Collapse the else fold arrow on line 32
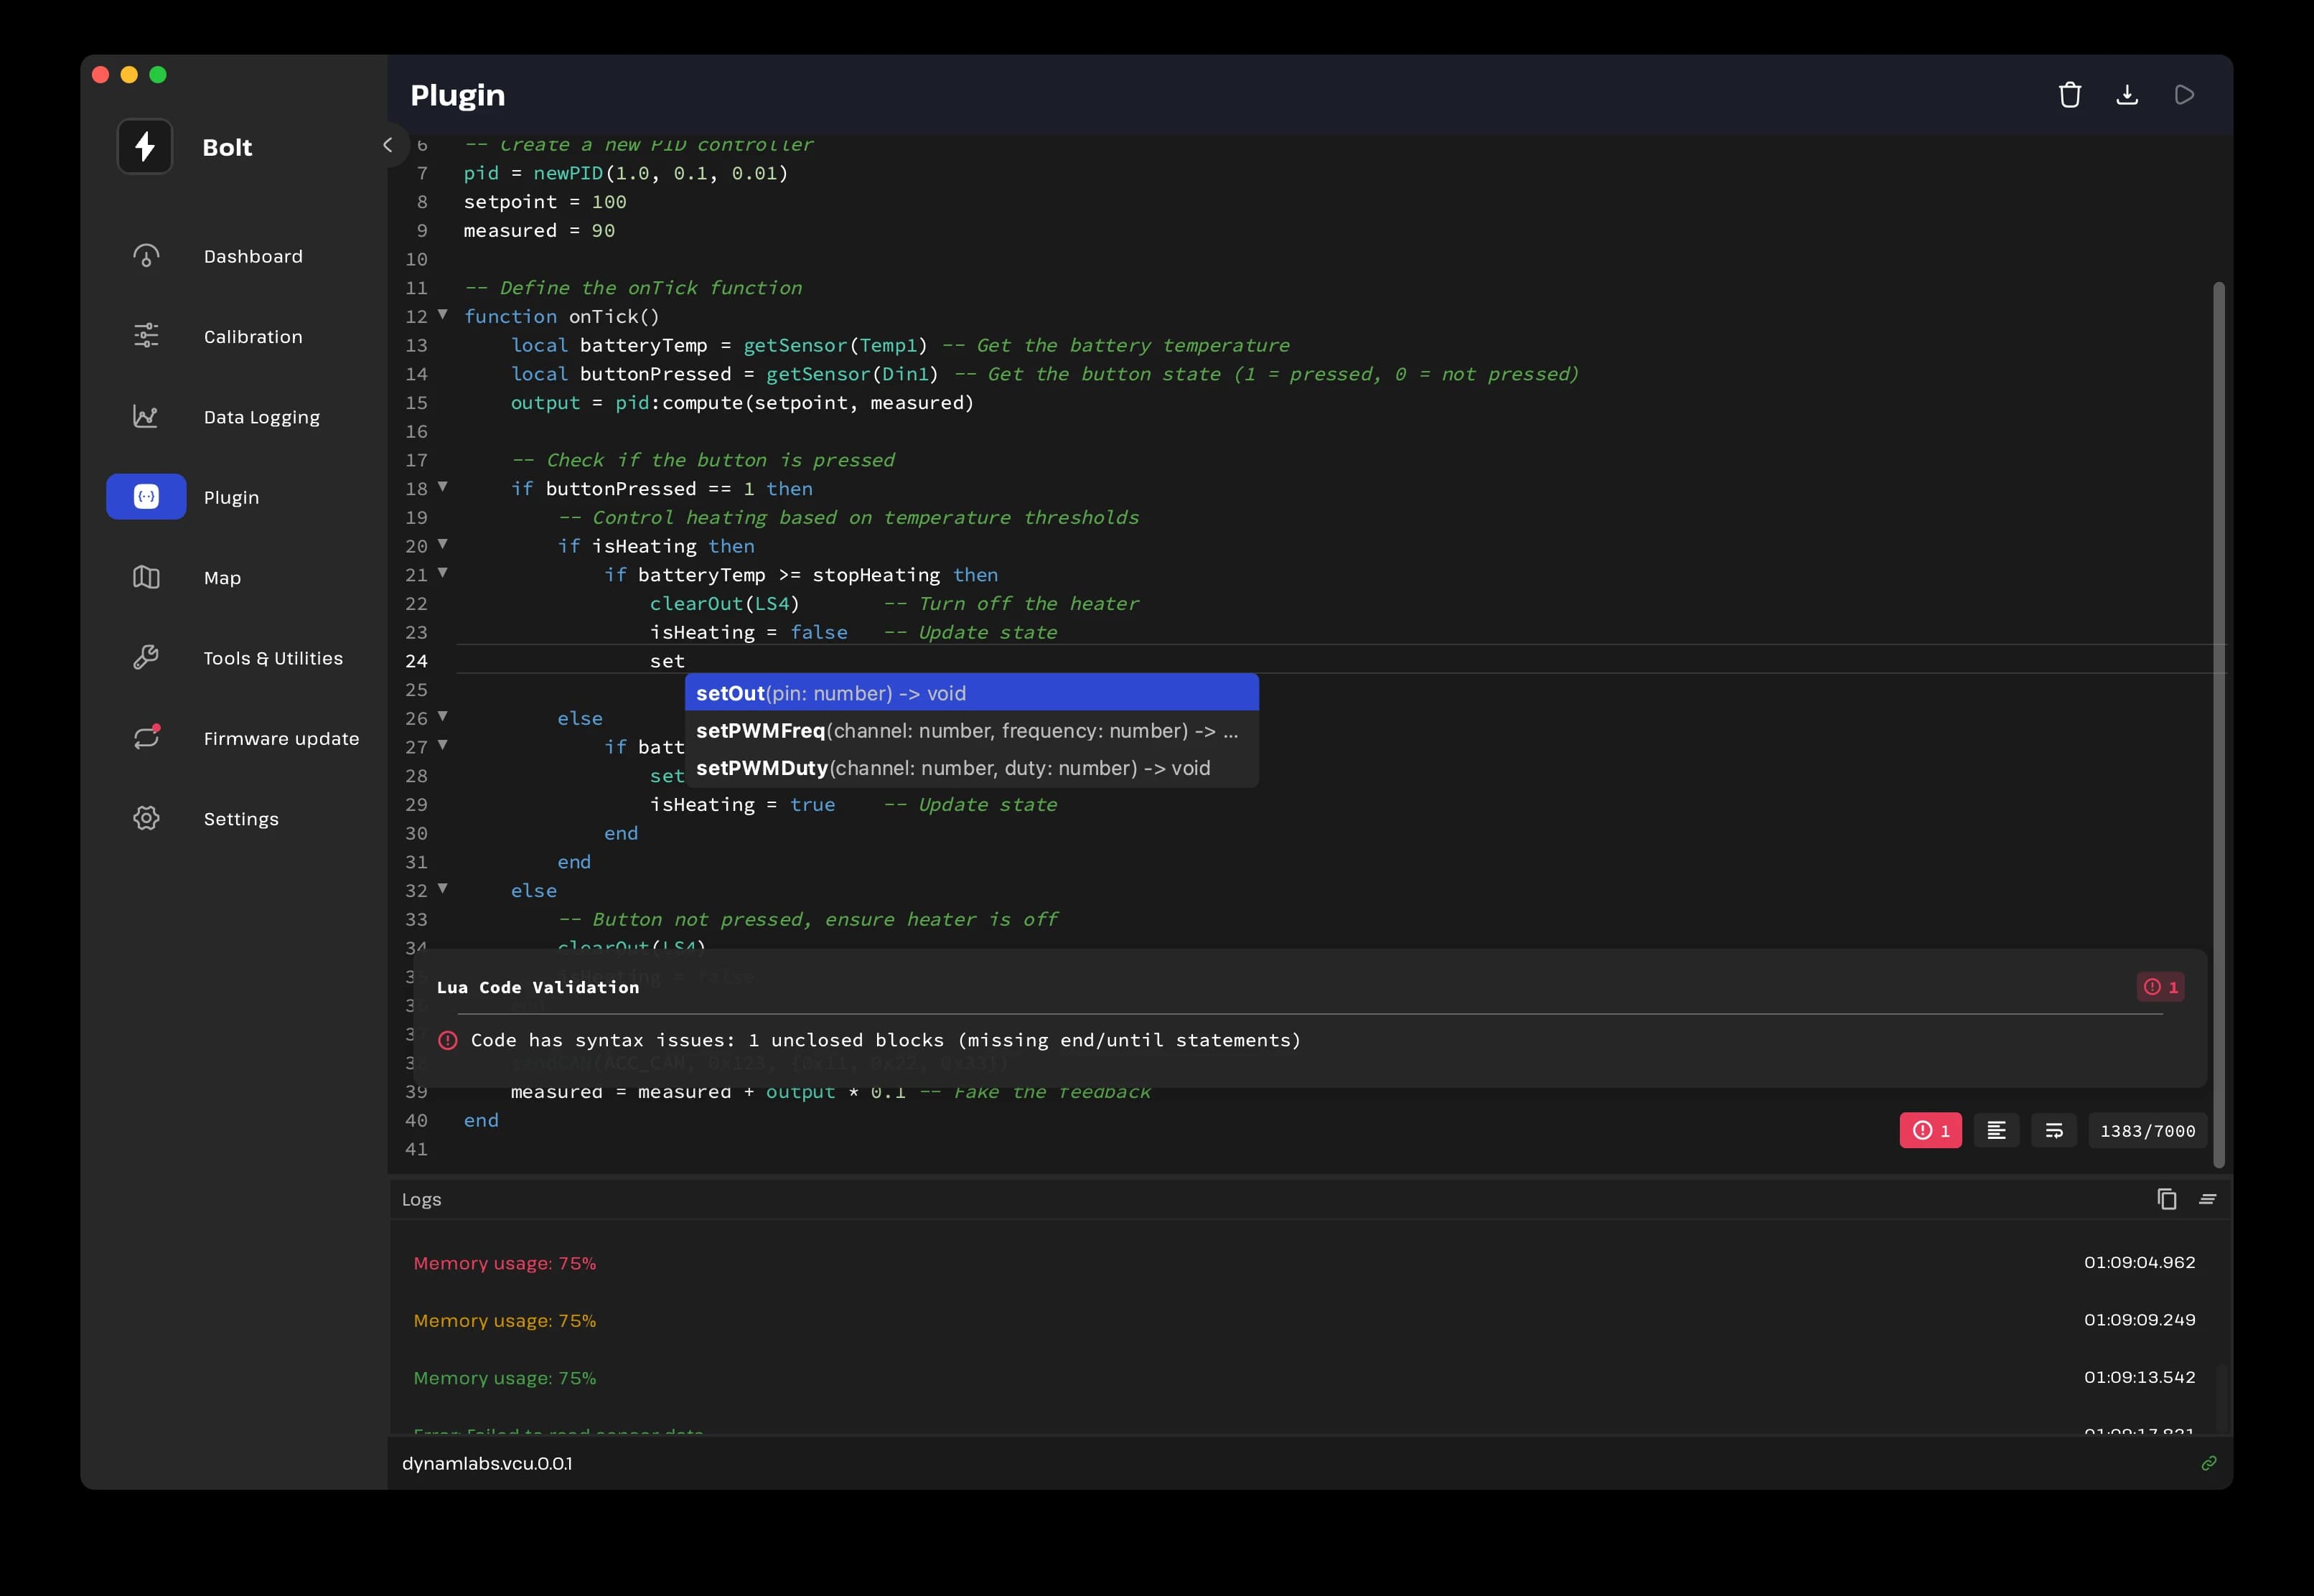This screenshot has width=2314, height=1596. point(442,888)
